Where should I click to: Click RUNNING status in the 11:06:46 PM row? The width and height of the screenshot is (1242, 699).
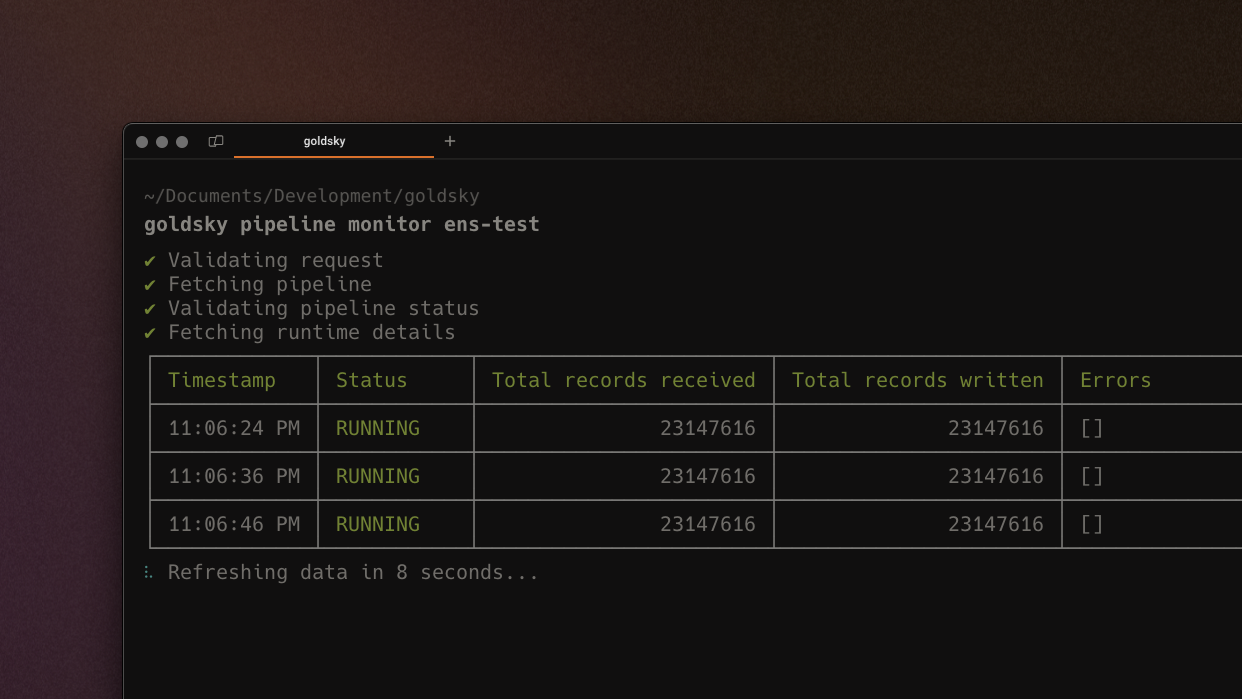(x=378, y=524)
